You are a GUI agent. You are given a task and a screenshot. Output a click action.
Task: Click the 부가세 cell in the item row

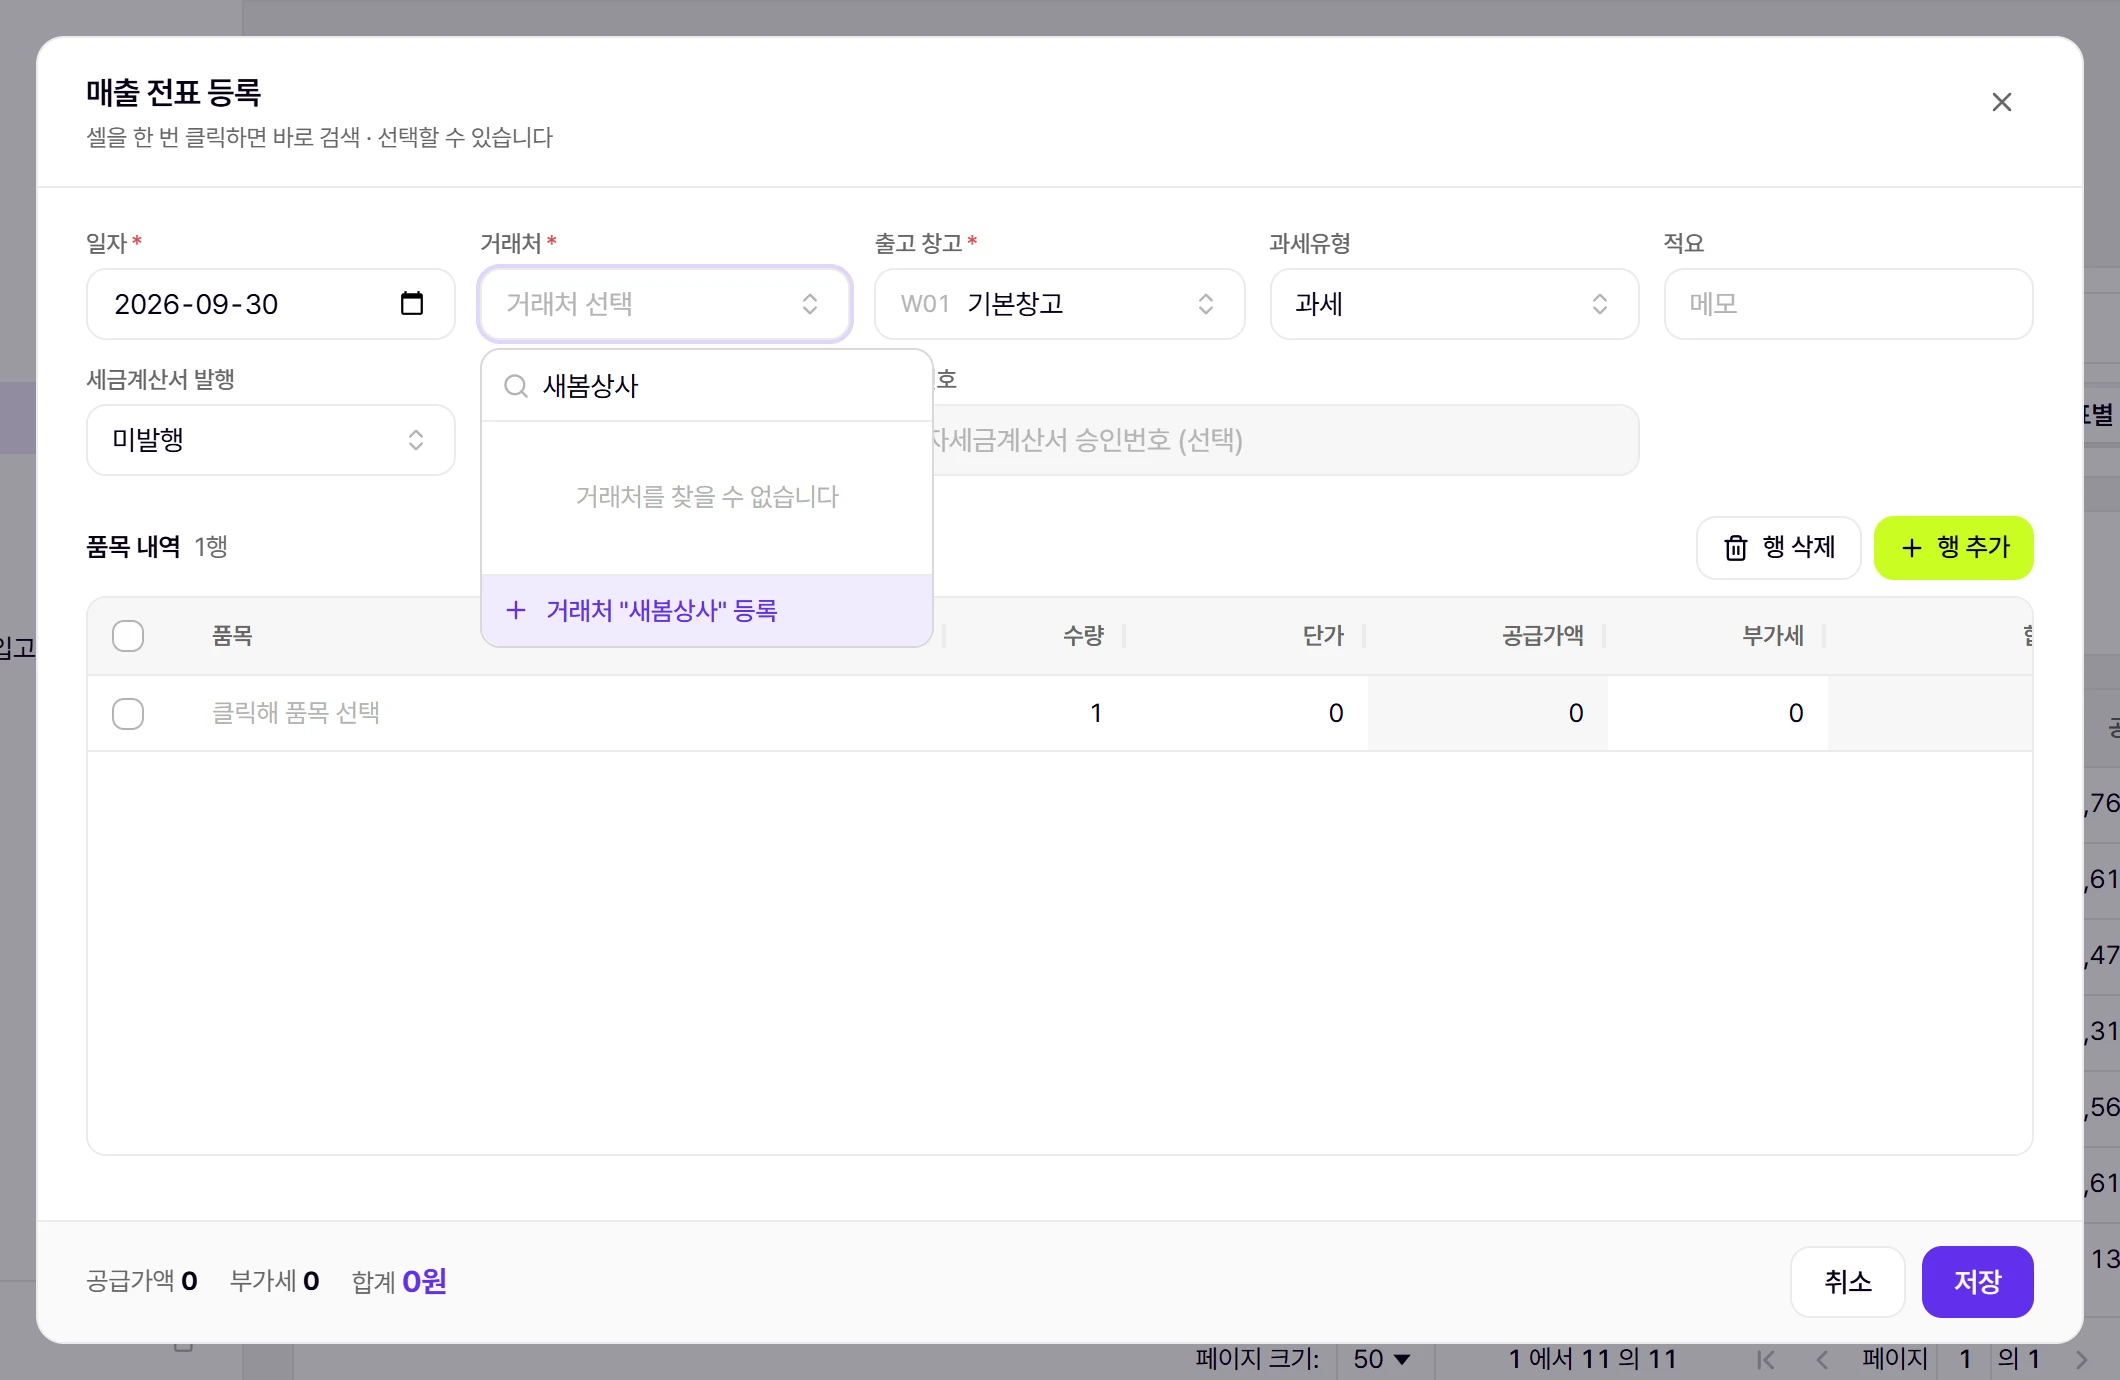(1718, 713)
